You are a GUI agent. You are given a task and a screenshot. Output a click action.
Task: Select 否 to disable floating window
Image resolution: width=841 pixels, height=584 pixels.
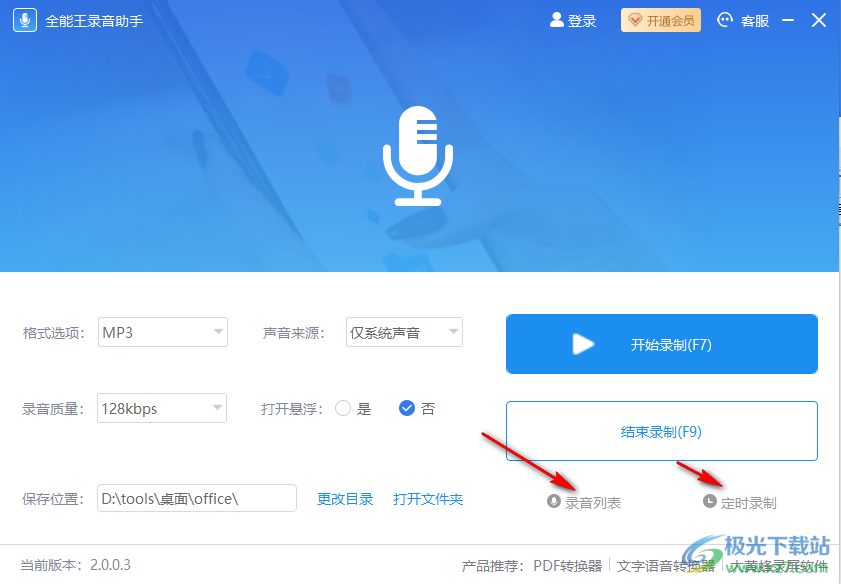click(407, 408)
